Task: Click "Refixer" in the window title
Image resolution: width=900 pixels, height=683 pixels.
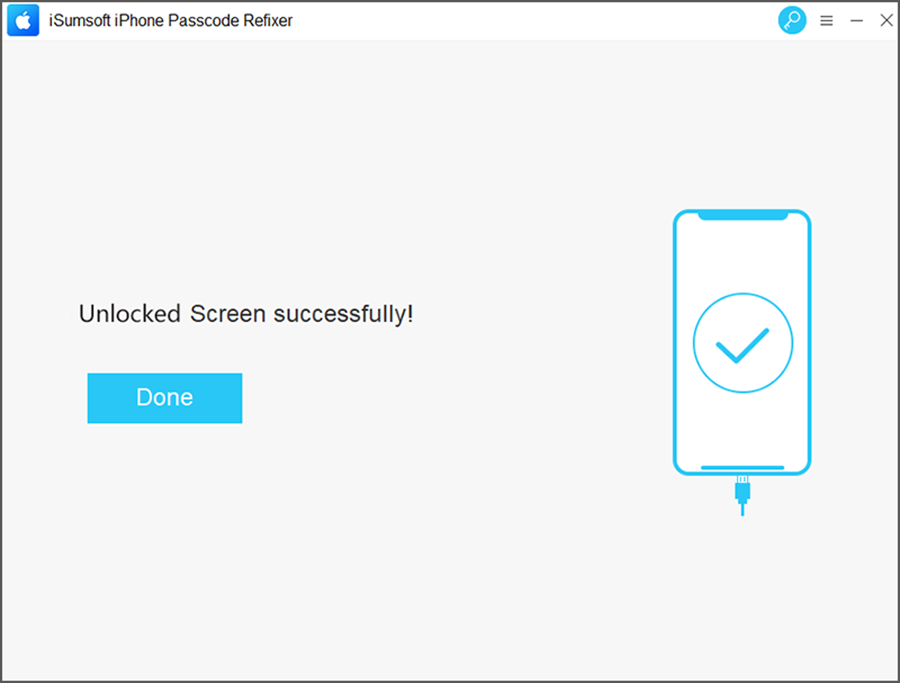Action: (x=268, y=20)
